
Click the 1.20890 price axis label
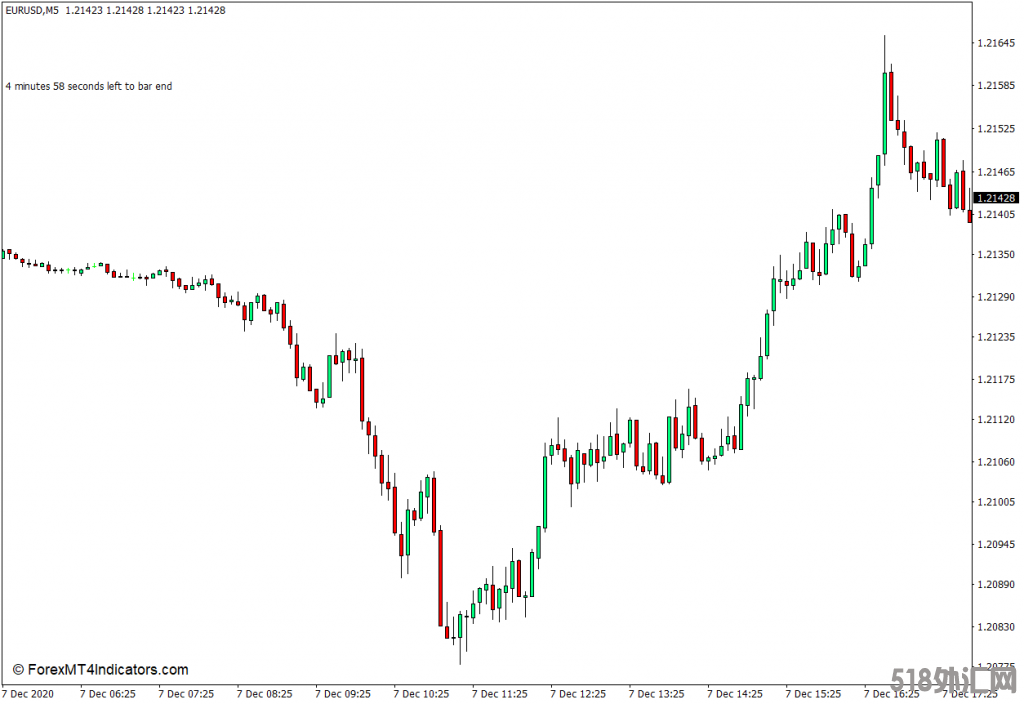coord(997,584)
